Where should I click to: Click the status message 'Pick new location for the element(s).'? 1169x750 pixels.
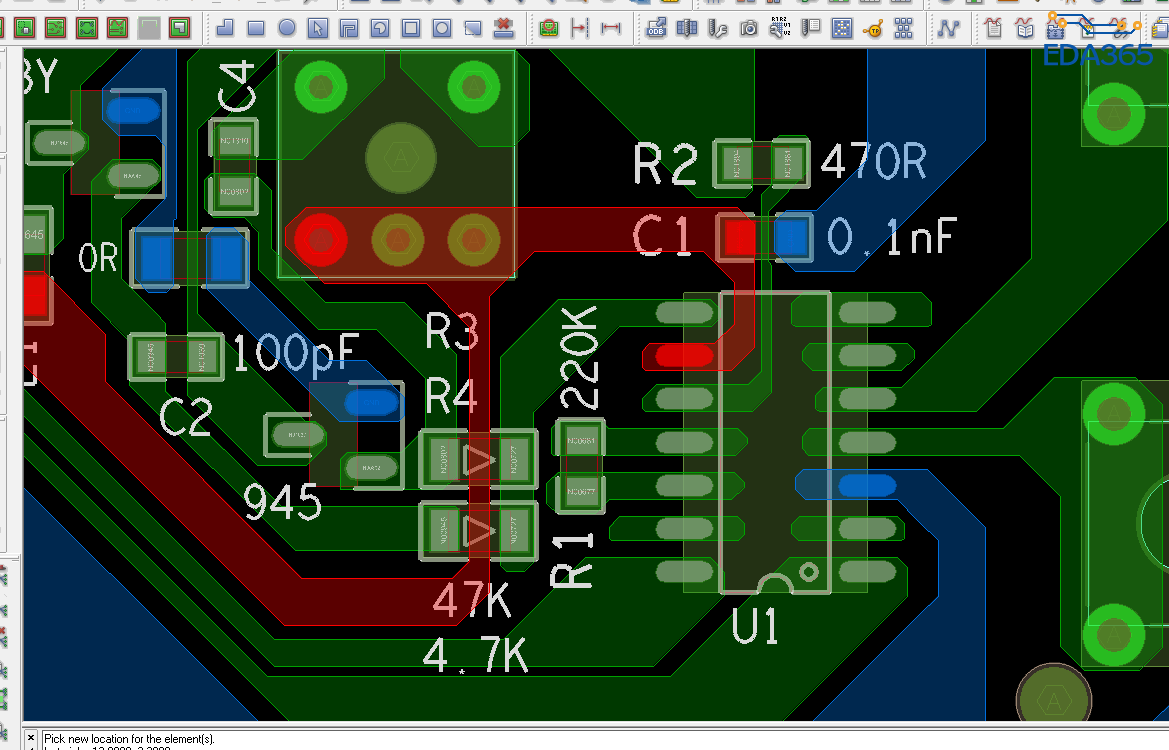[x=129, y=739]
